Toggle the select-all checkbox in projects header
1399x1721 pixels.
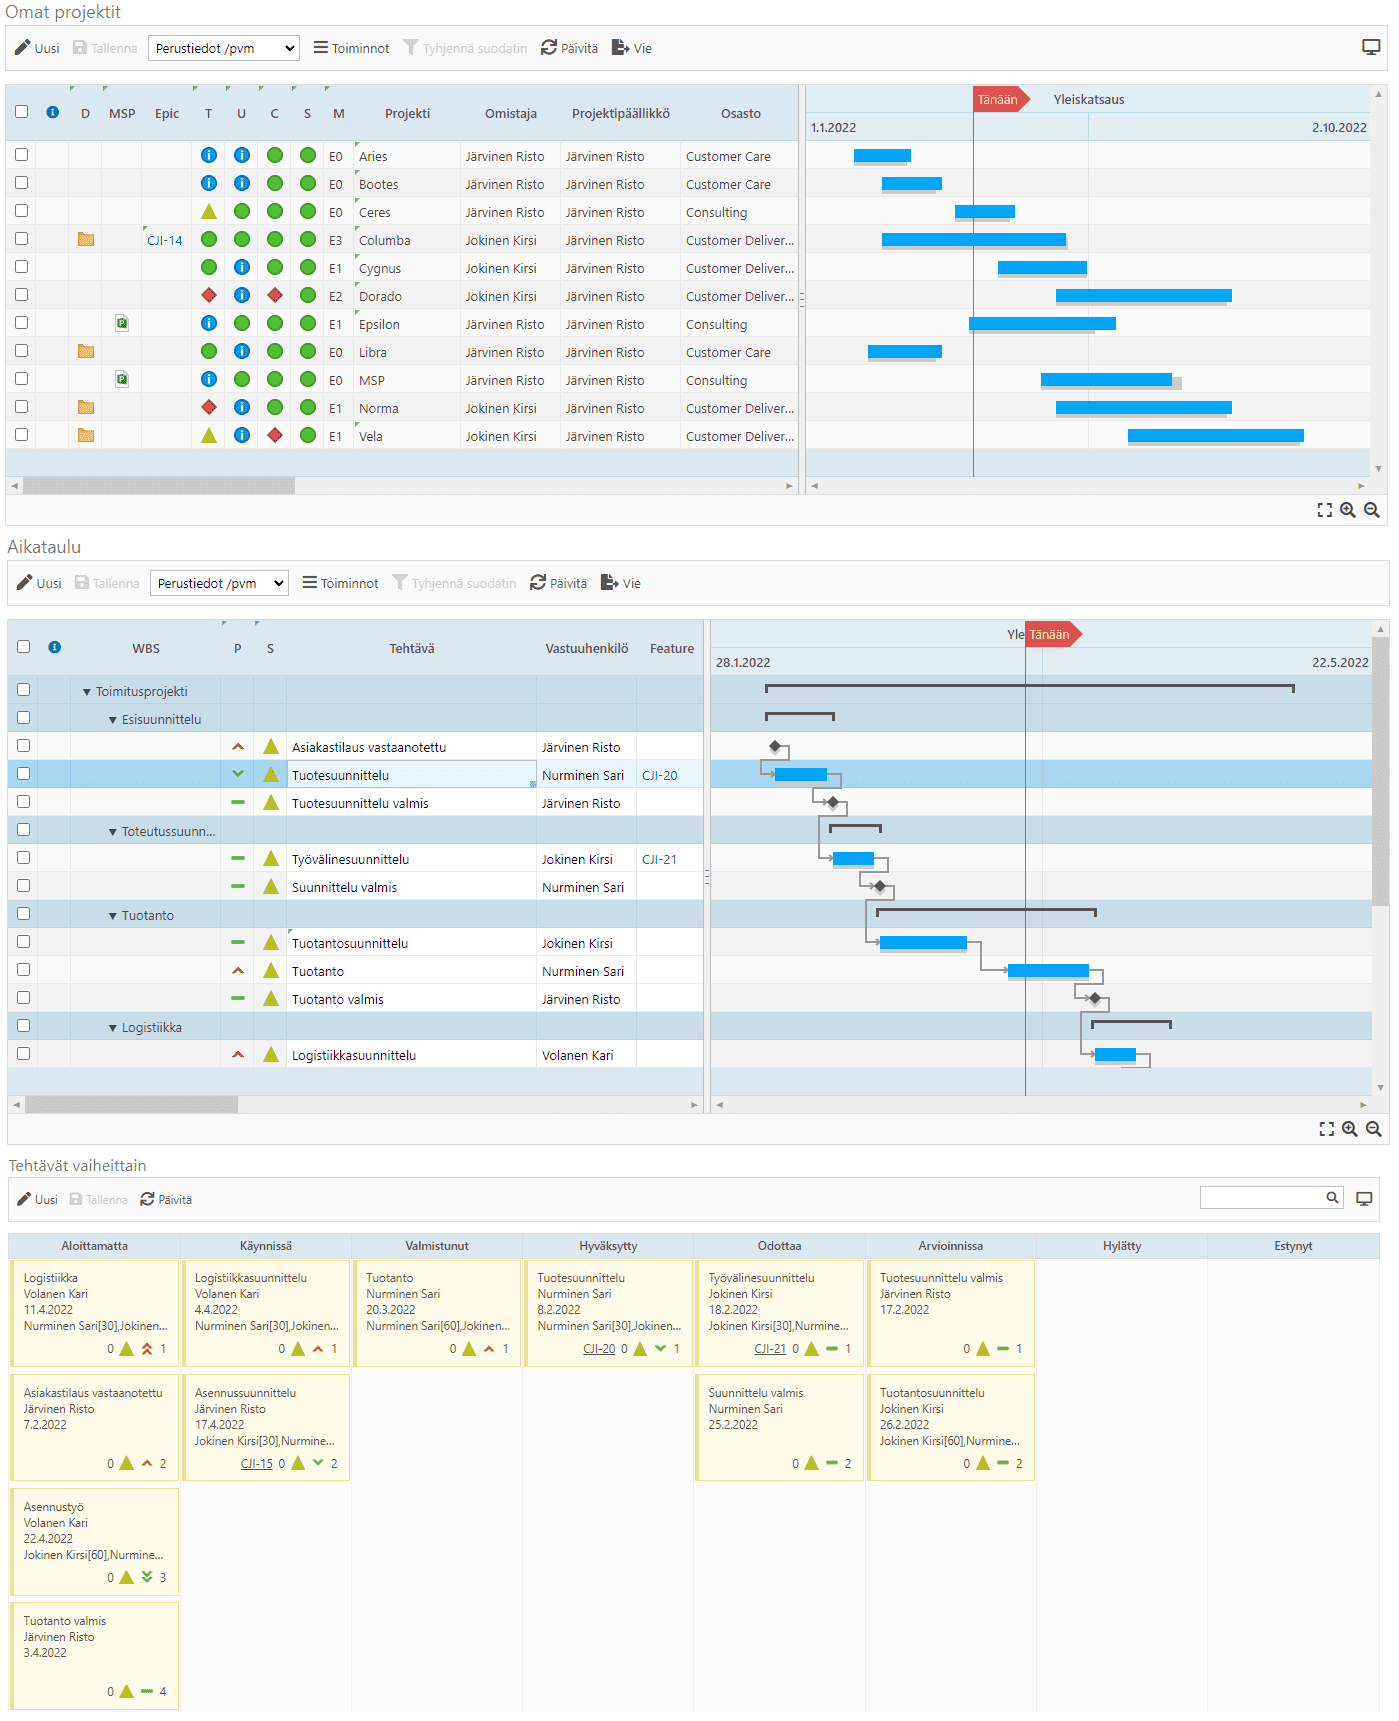tap(22, 112)
